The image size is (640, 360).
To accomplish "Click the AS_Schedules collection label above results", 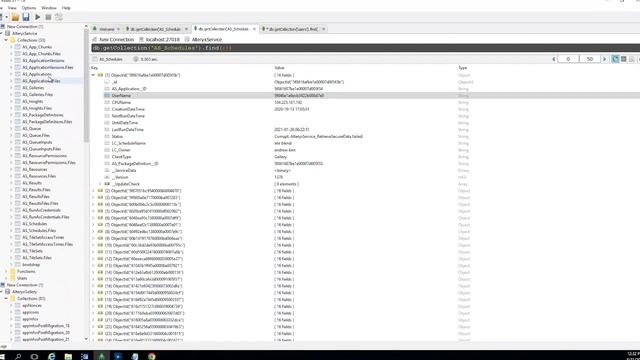I will click(x=111, y=59).
